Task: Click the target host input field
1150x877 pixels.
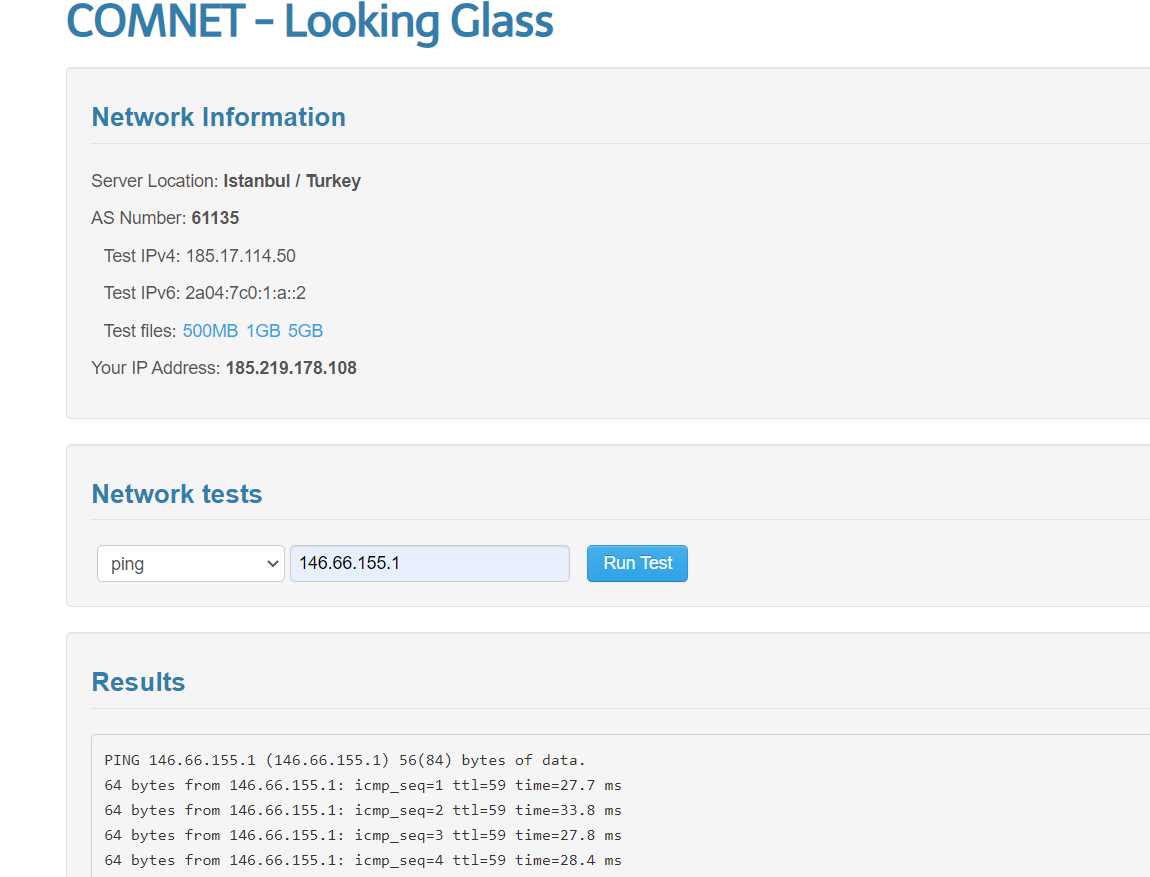Action: (429, 563)
